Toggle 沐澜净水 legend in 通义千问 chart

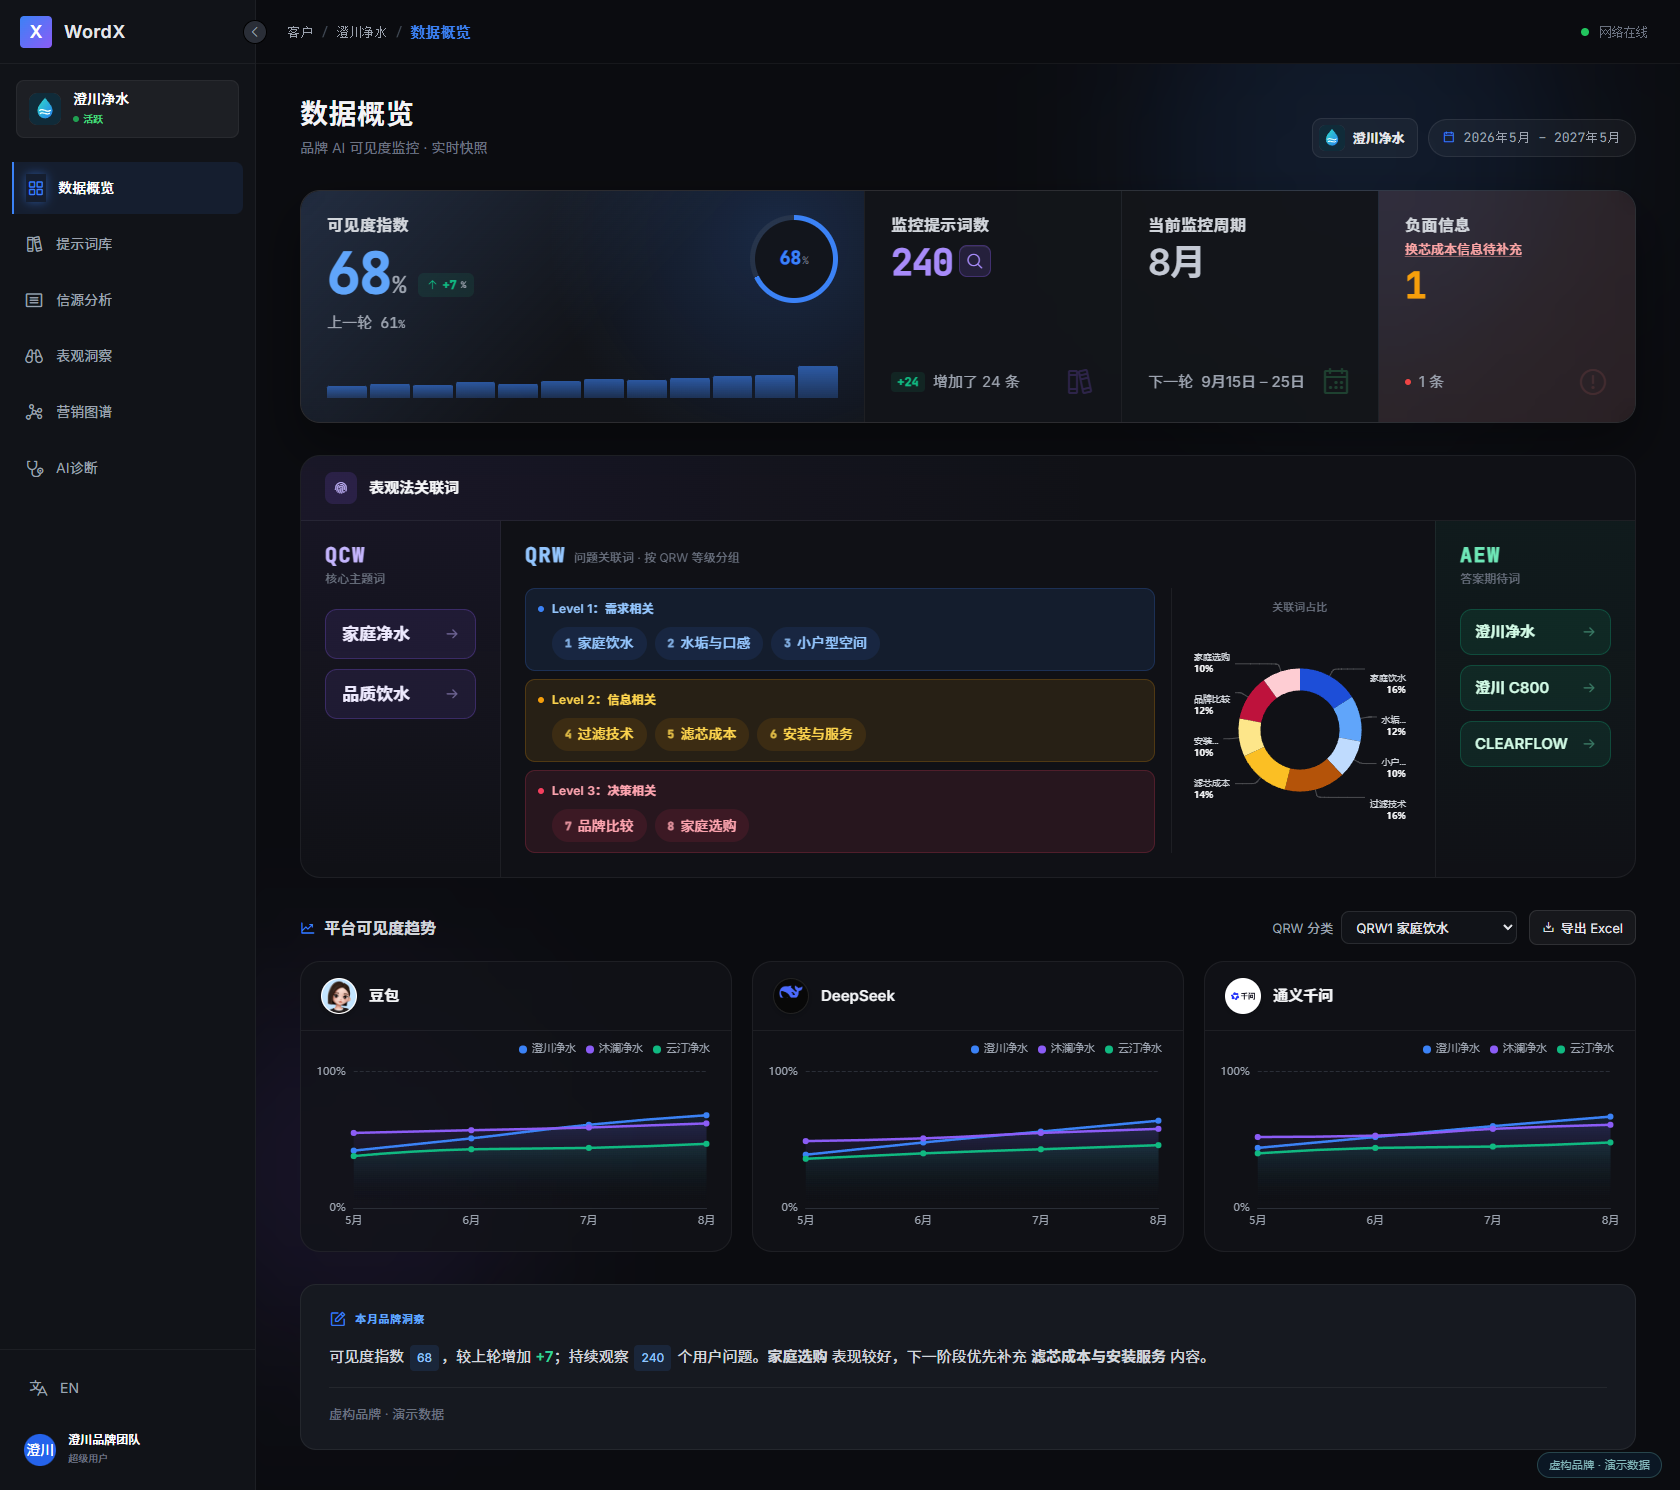point(1518,1049)
